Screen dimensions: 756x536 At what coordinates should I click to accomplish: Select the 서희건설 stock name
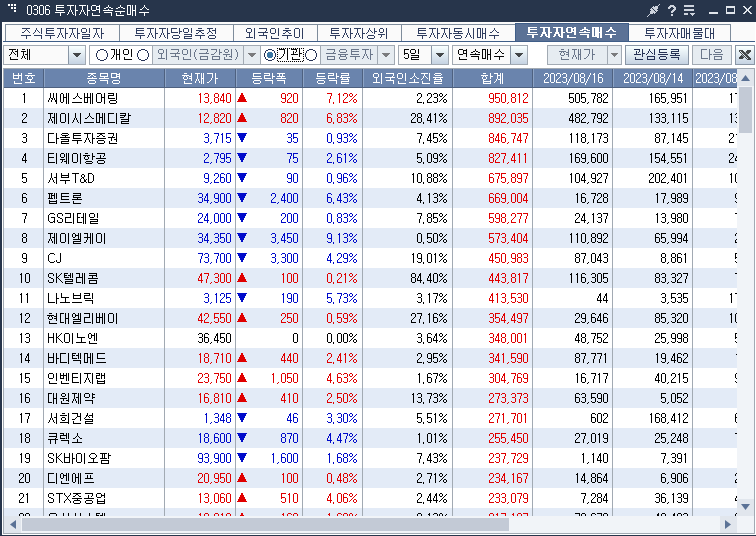pos(70,418)
